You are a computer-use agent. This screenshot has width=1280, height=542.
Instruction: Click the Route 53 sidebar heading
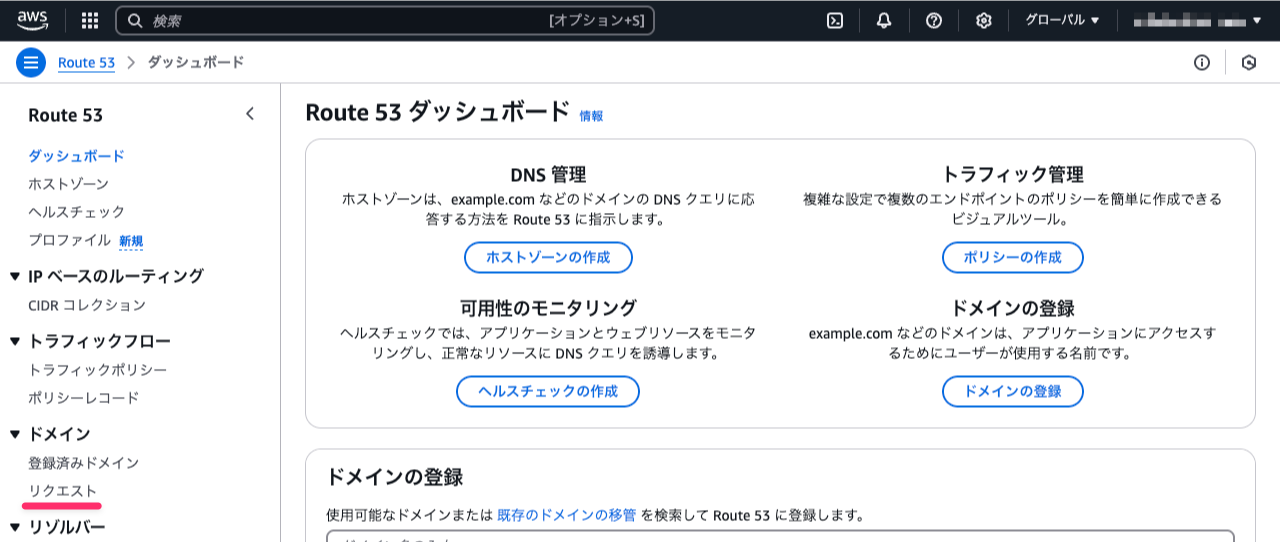click(66, 115)
